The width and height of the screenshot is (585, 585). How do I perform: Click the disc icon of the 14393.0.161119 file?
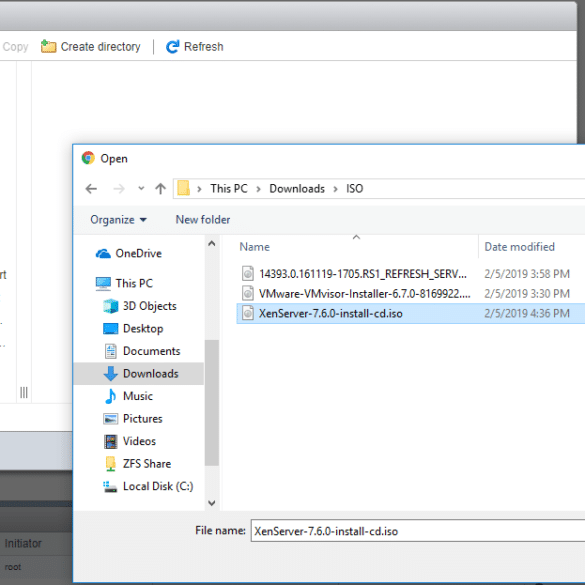coord(248,274)
